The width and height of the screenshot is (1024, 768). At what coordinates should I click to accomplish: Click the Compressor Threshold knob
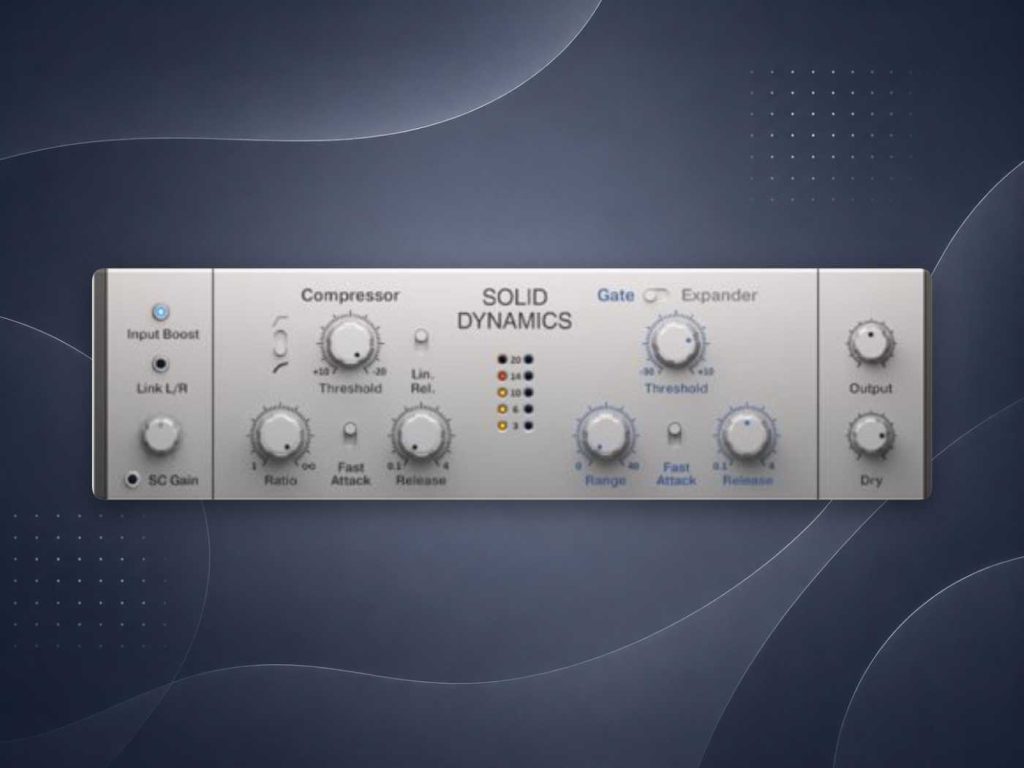(x=351, y=342)
